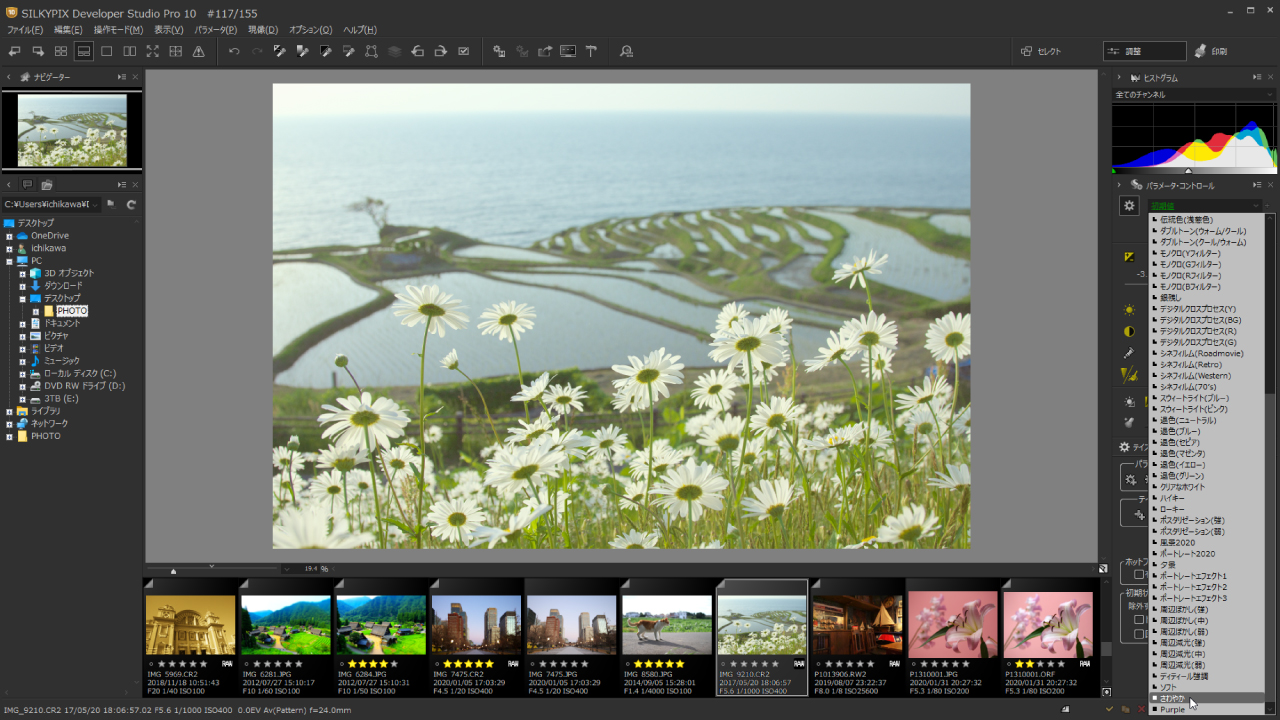Select クリアなホワイト taste preset
This screenshot has width=1280, height=720.
tap(1207, 486)
